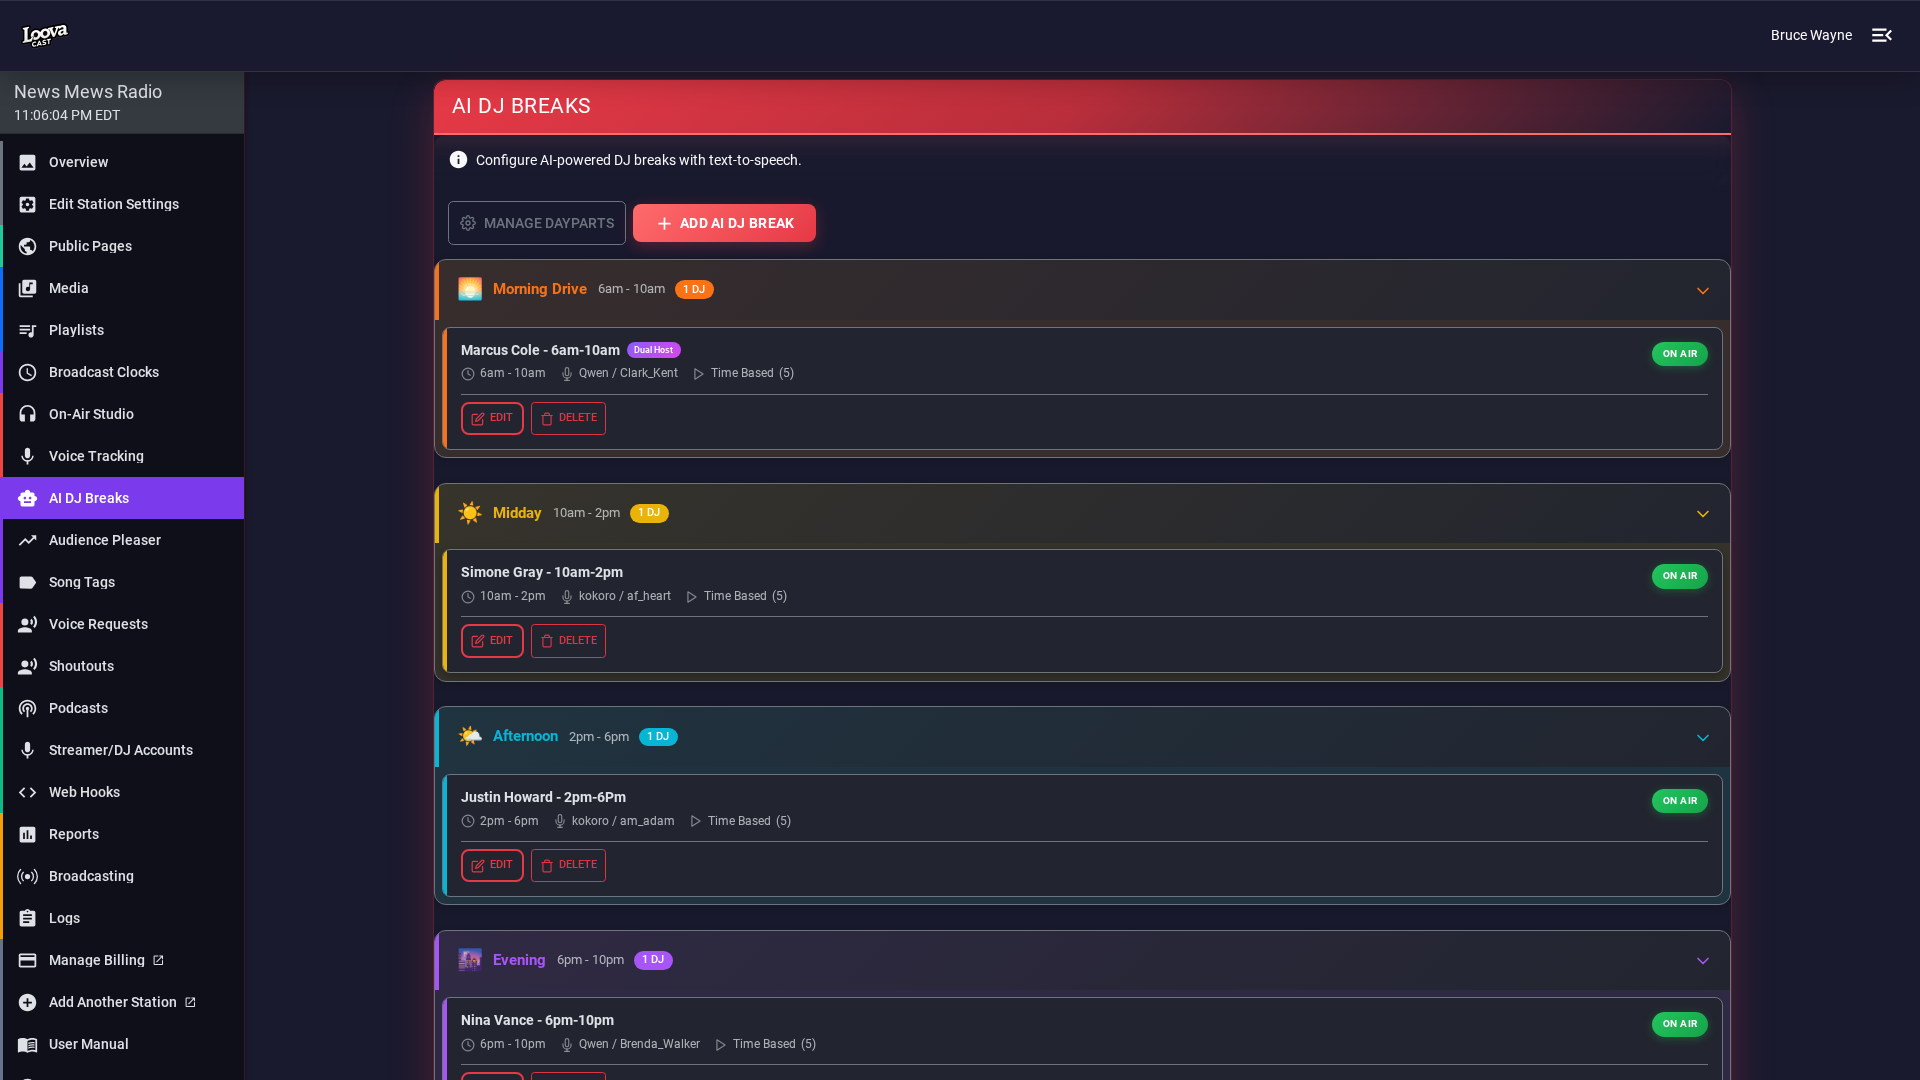Click the Evening daypart city icon

(470, 960)
